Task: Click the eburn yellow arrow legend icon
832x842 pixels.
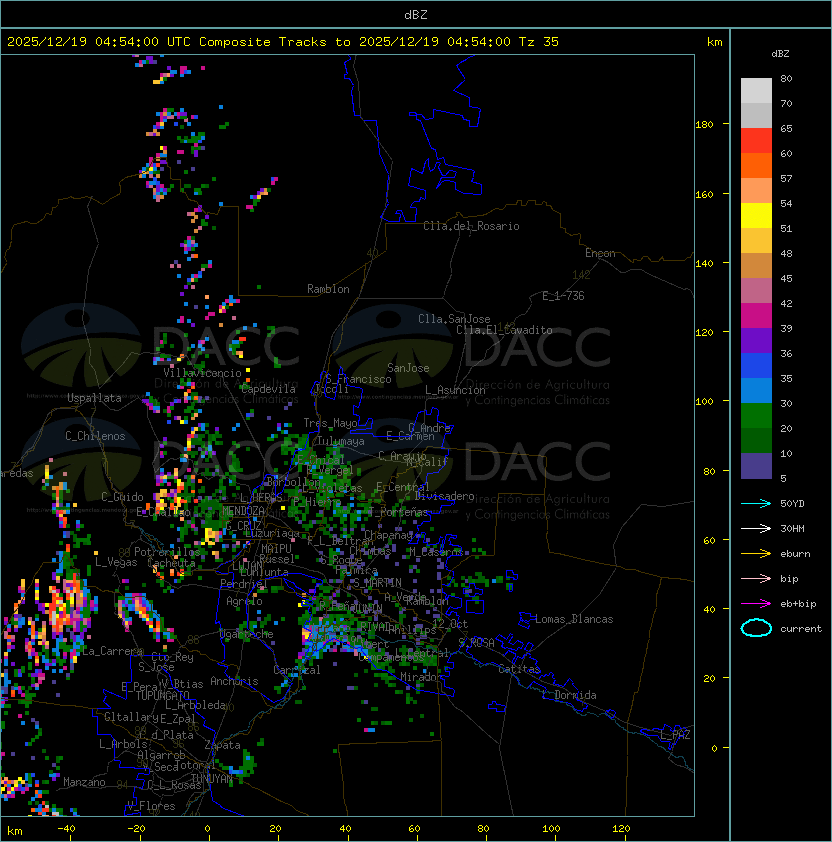Action: coord(756,554)
